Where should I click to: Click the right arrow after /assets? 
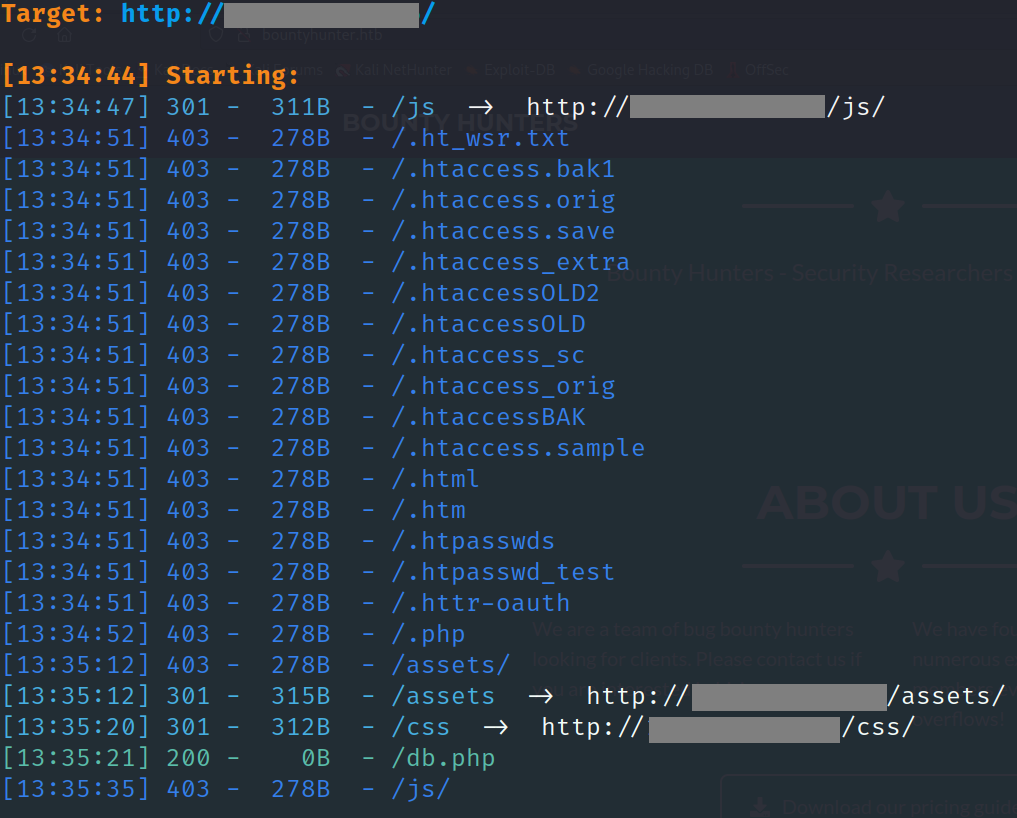coord(540,696)
